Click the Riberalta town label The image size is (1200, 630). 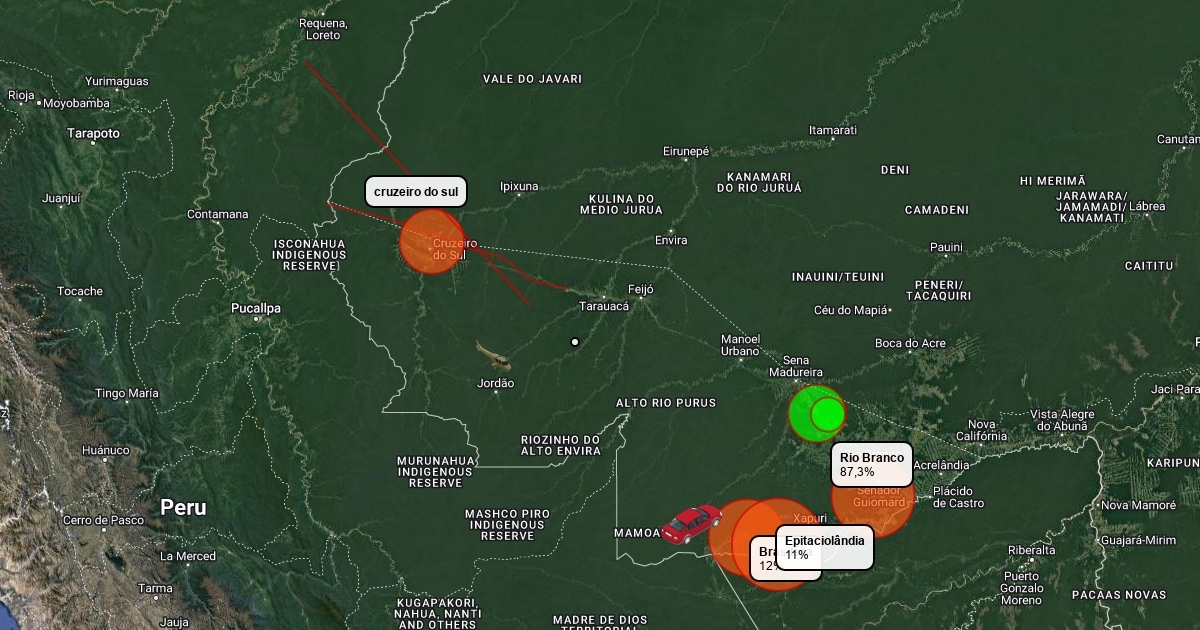tap(1031, 550)
